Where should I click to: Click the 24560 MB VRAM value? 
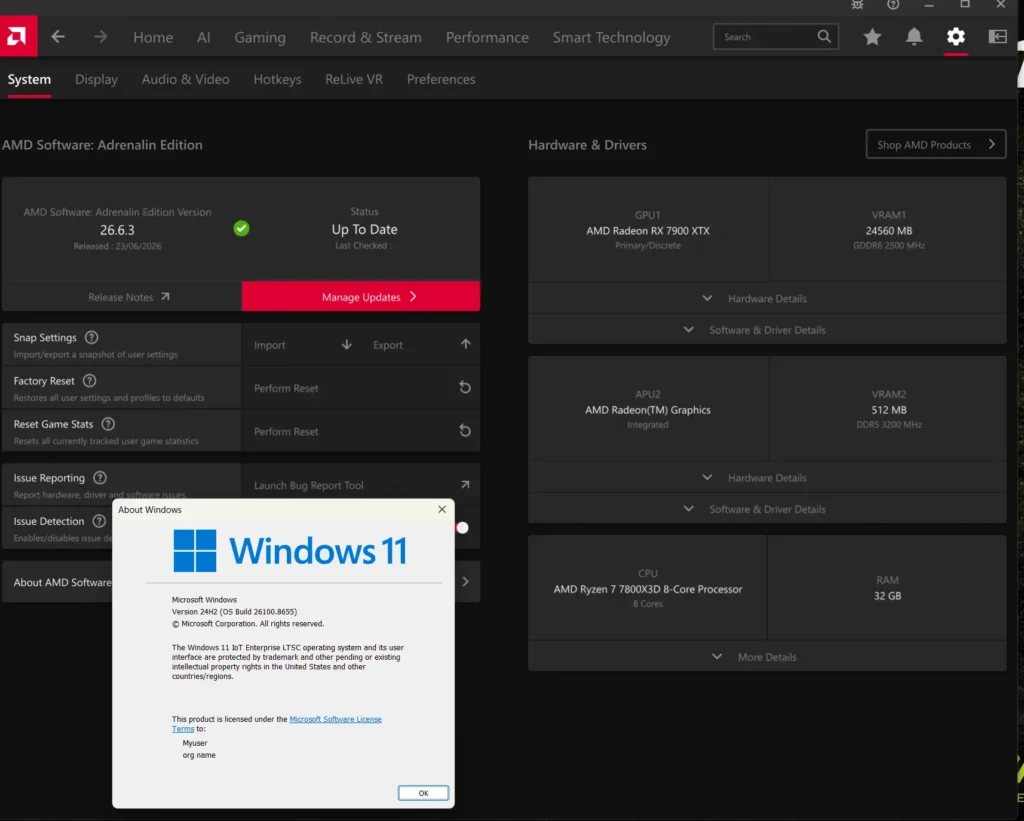[888, 231]
